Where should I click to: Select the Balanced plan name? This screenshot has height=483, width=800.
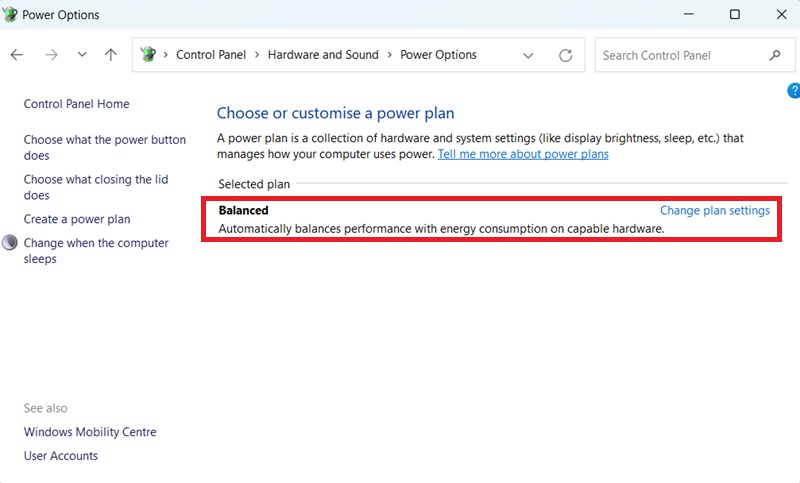pos(243,211)
